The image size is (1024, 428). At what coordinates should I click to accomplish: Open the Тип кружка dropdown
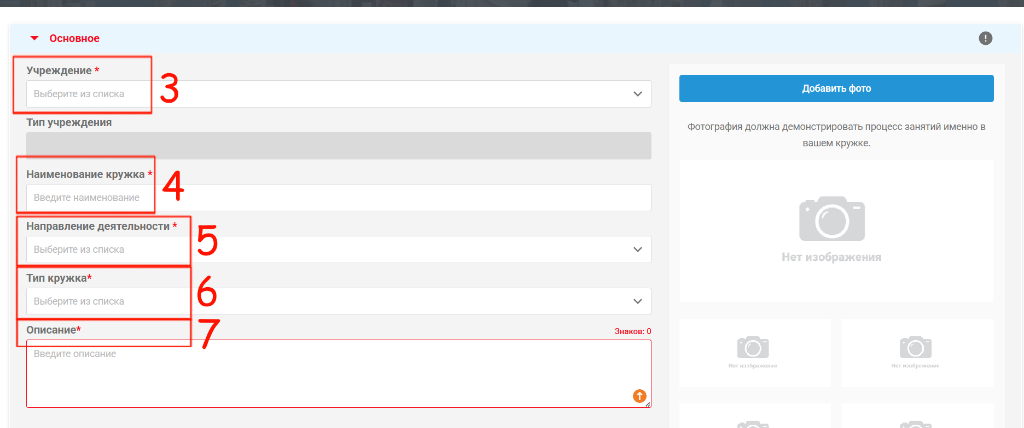(338, 301)
